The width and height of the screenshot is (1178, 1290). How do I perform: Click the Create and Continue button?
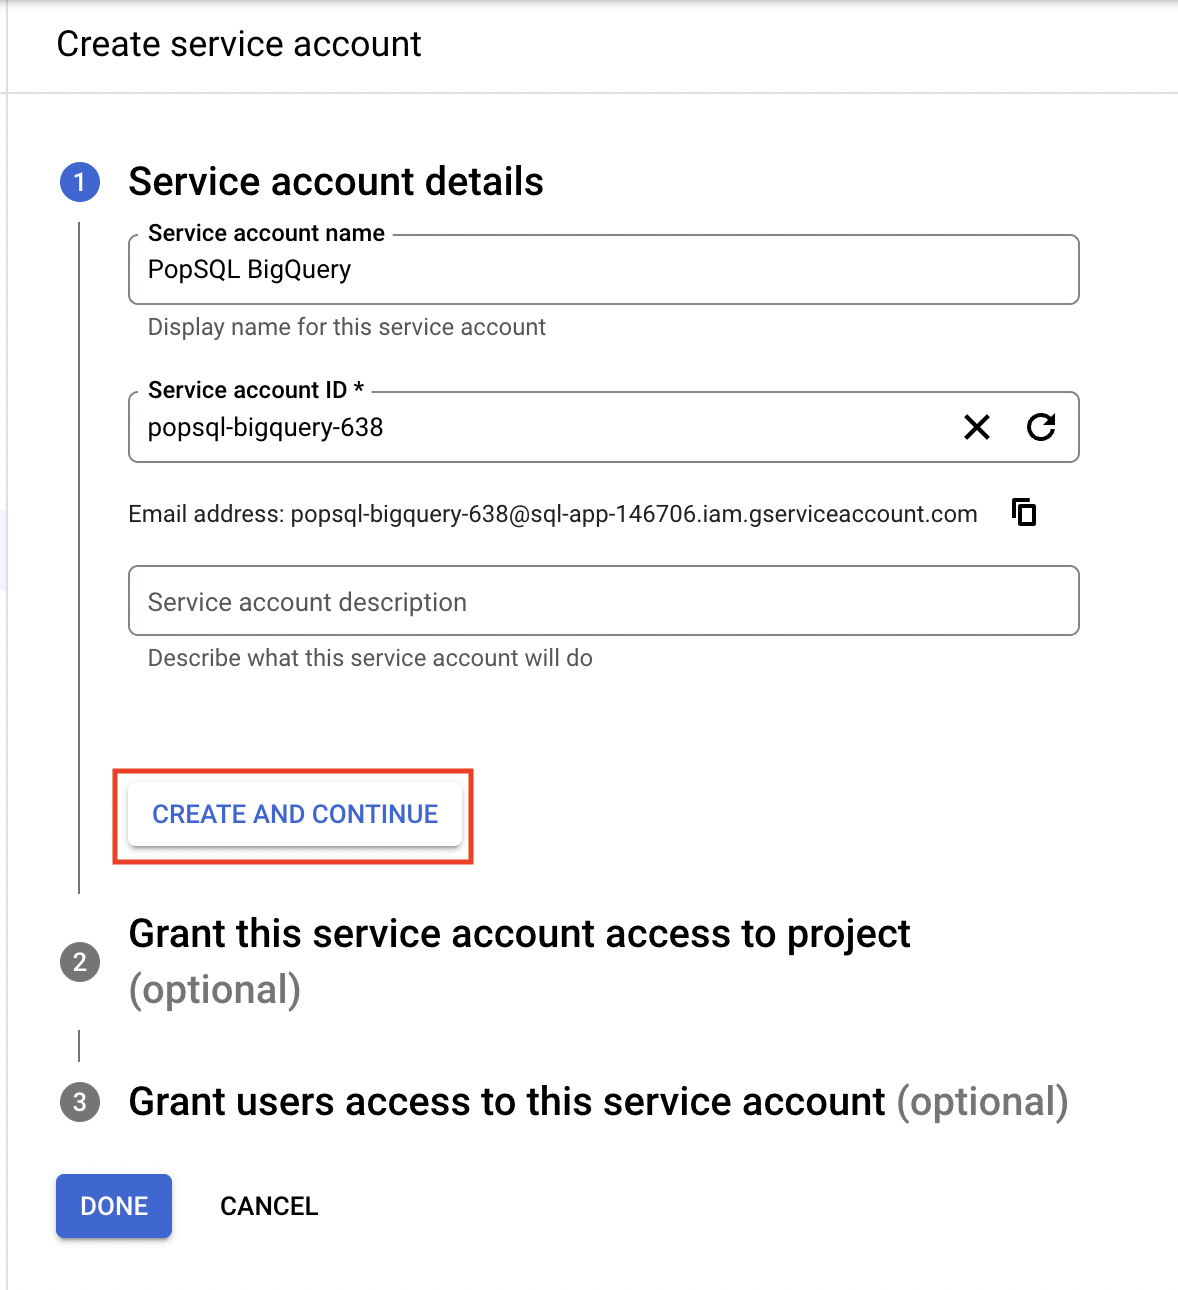295,814
